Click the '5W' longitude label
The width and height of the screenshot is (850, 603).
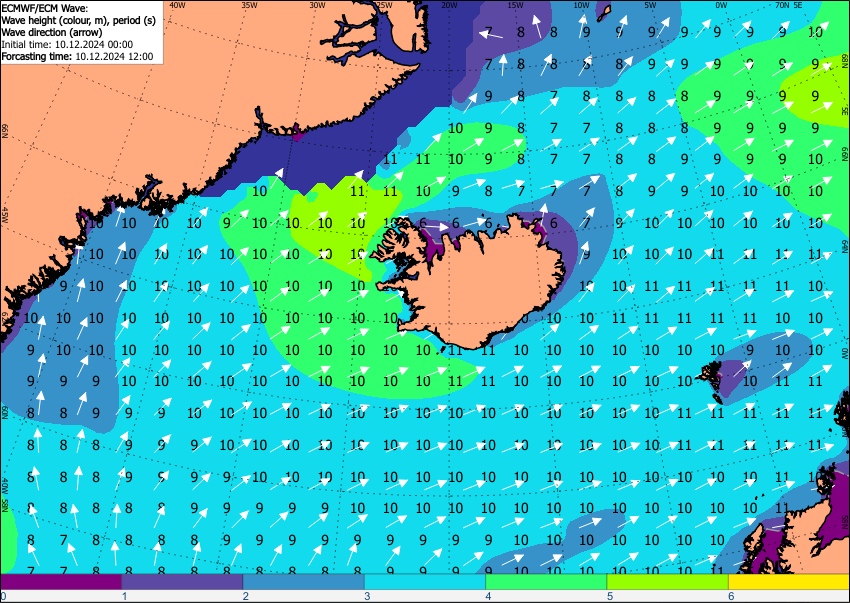coord(651,5)
